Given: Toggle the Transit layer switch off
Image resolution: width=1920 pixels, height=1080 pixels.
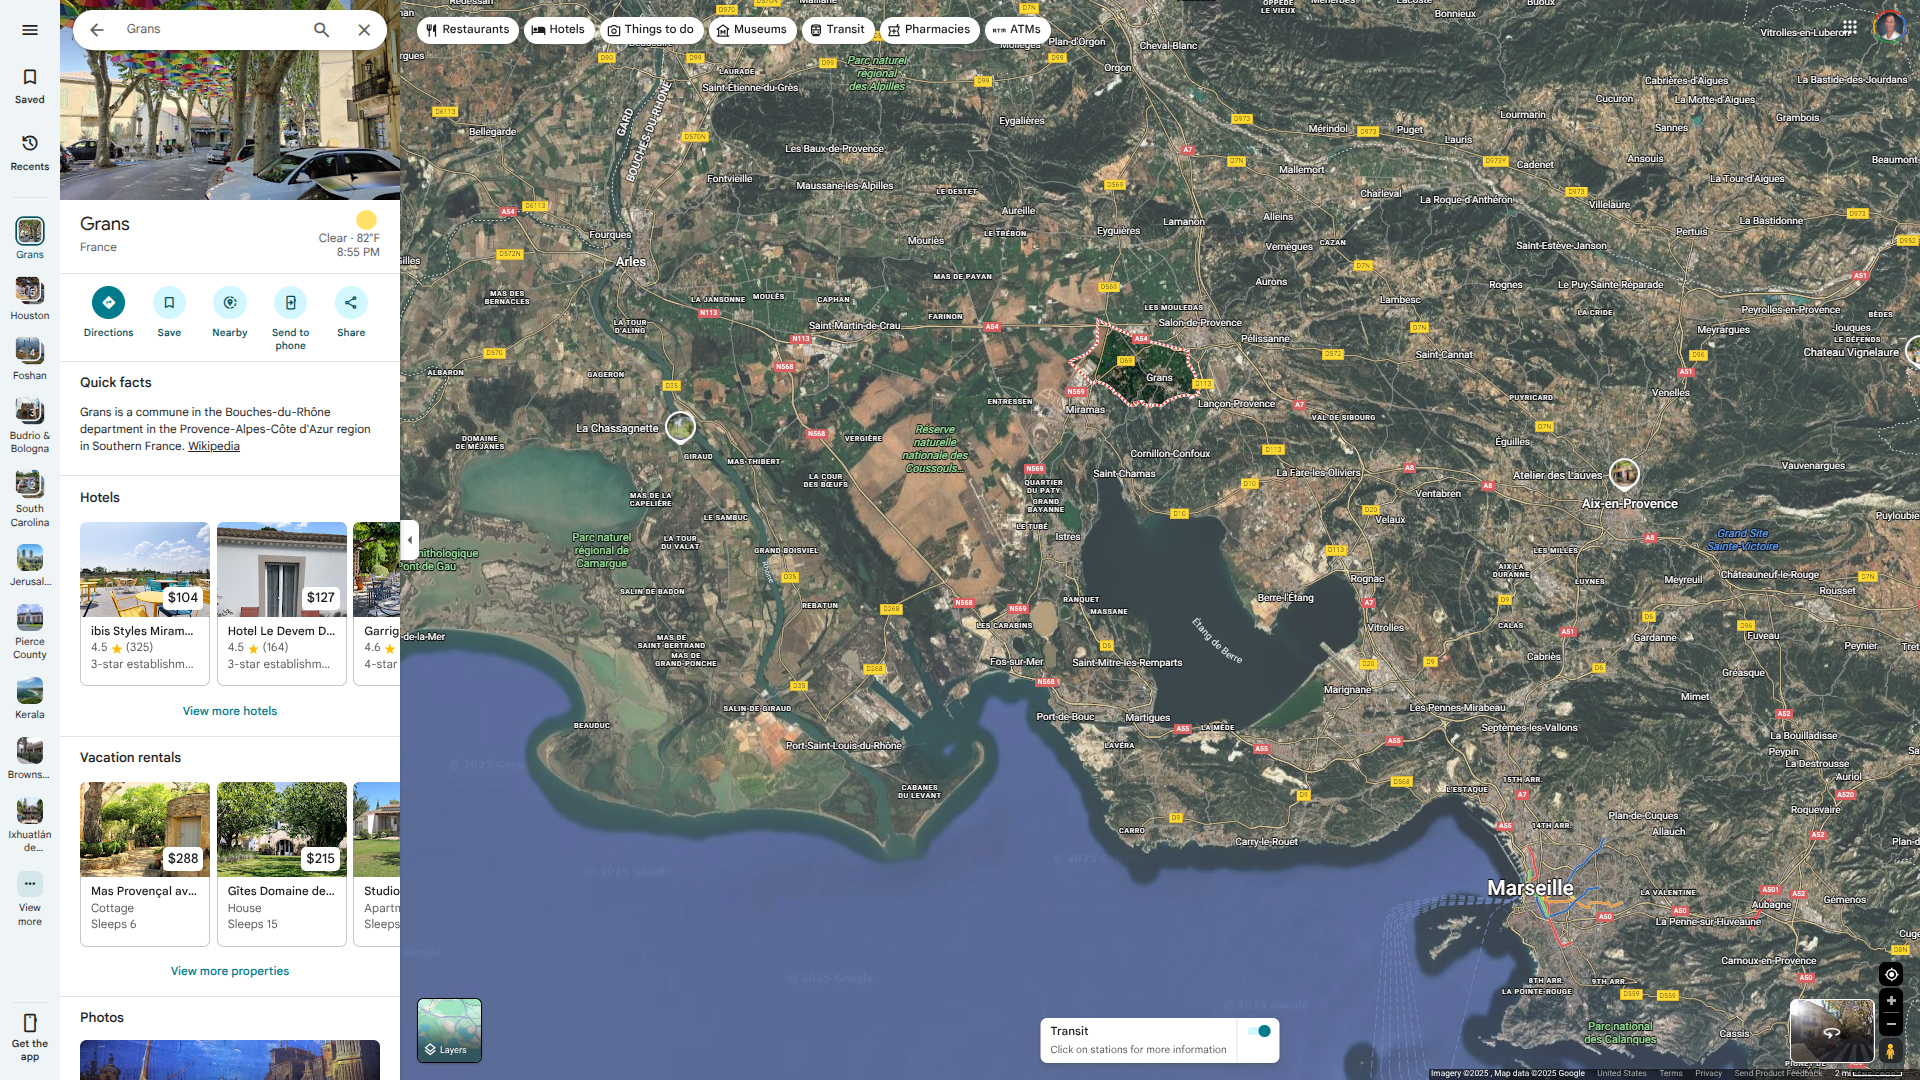Looking at the screenshot, I should tap(1259, 1031).
